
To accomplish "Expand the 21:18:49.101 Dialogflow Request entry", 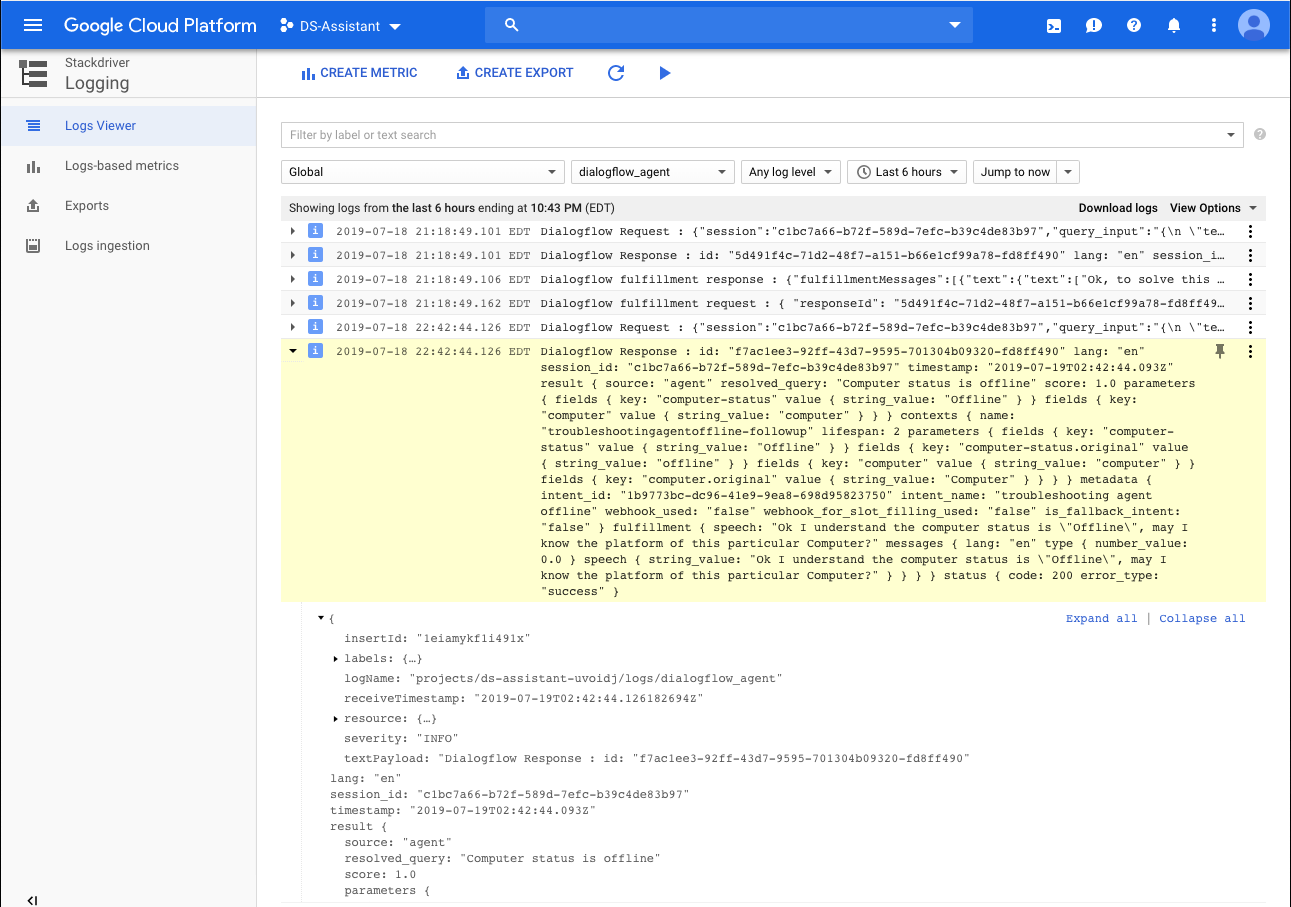I will click(x=293, y=231).
